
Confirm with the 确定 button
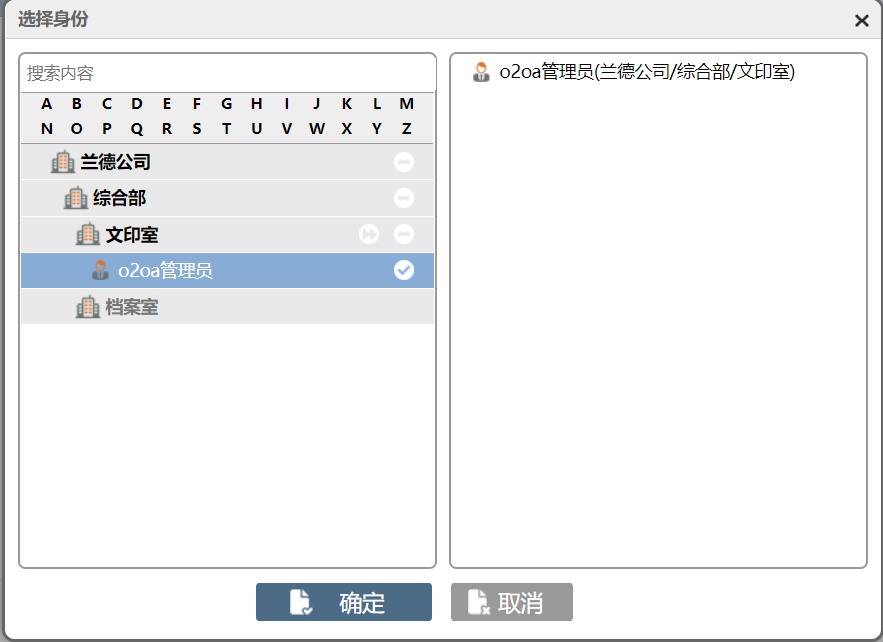344,603
